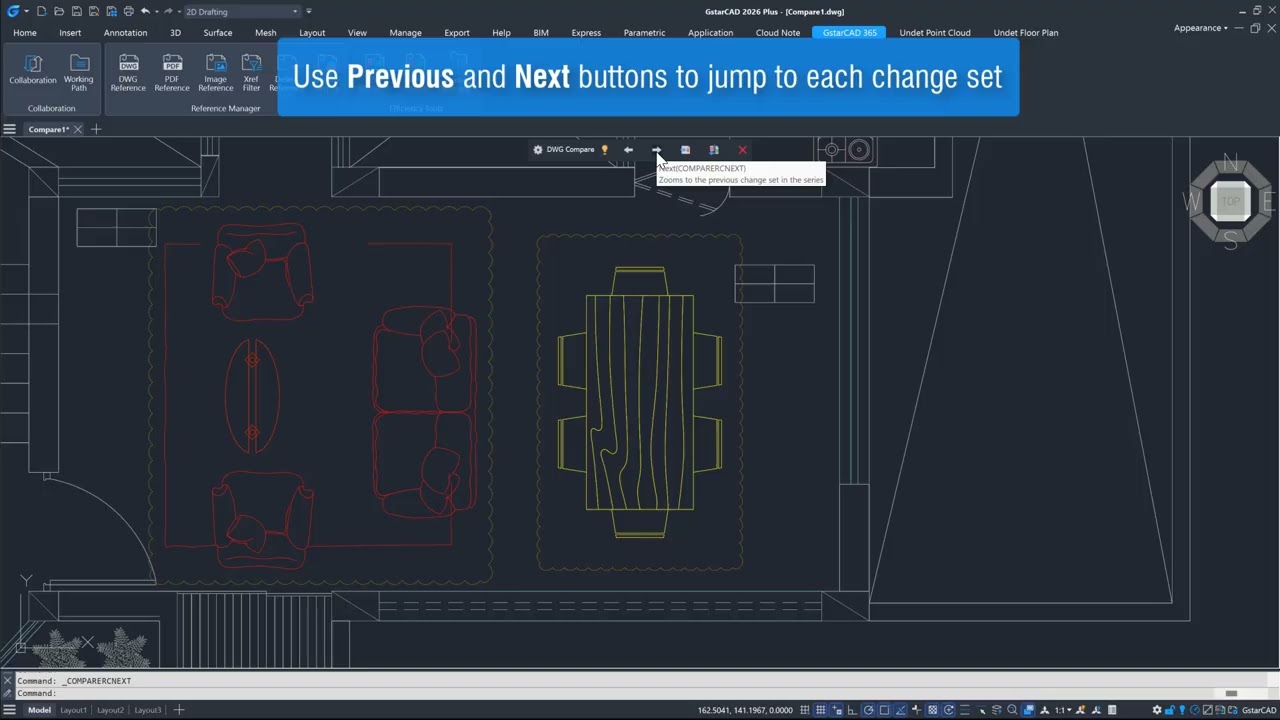Switch to the Insert ribbon tab
Screen dimensions: 1280x720
click(70, 33)
